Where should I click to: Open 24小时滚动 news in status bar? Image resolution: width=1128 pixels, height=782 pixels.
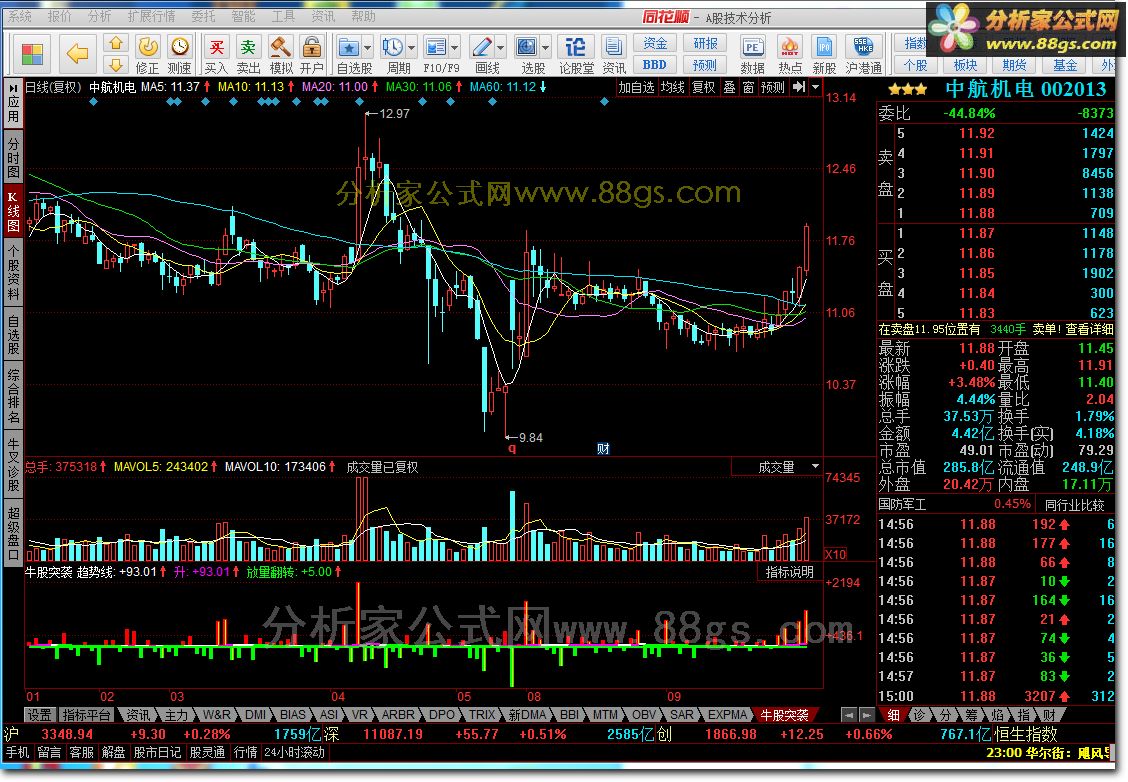pyautogui.click(x=294, y=753)
